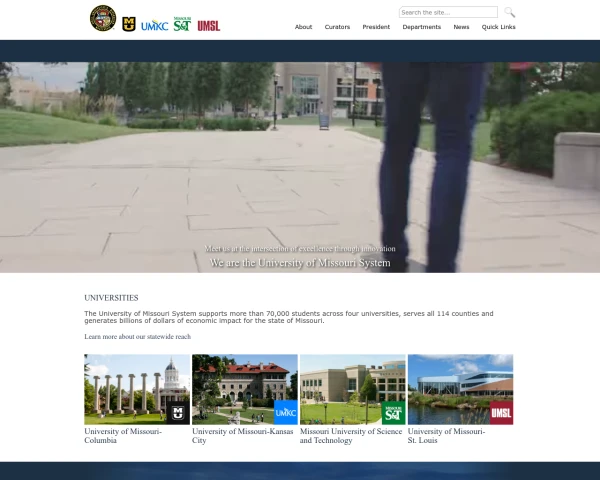Click the University of Missouri System seal logo
Viewport: 600px width, 480px height.
pyautogui.click(x=103, y=18)
